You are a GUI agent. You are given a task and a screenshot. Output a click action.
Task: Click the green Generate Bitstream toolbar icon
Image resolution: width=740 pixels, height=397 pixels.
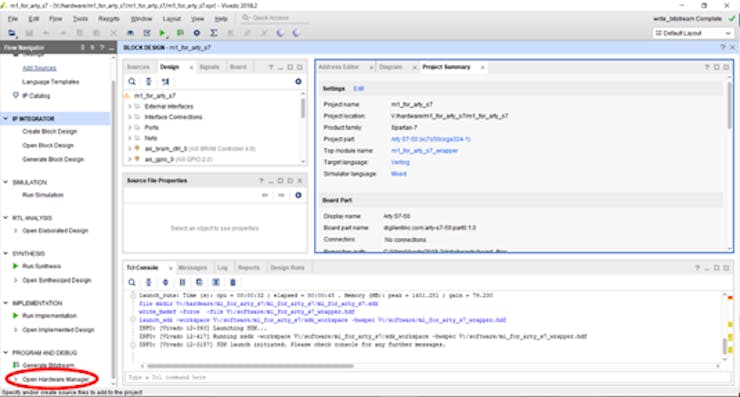(180, 33)
